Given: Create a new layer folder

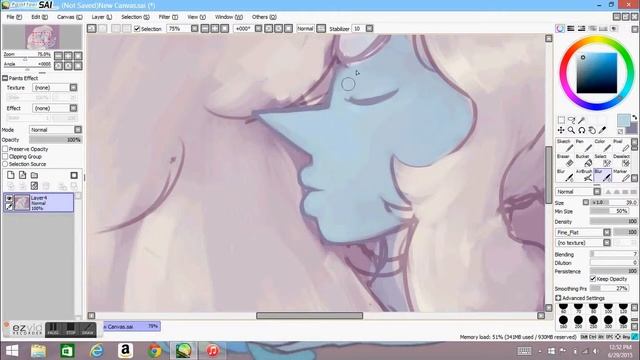Looking at the screenshot, I should click(x=34, y=175).
